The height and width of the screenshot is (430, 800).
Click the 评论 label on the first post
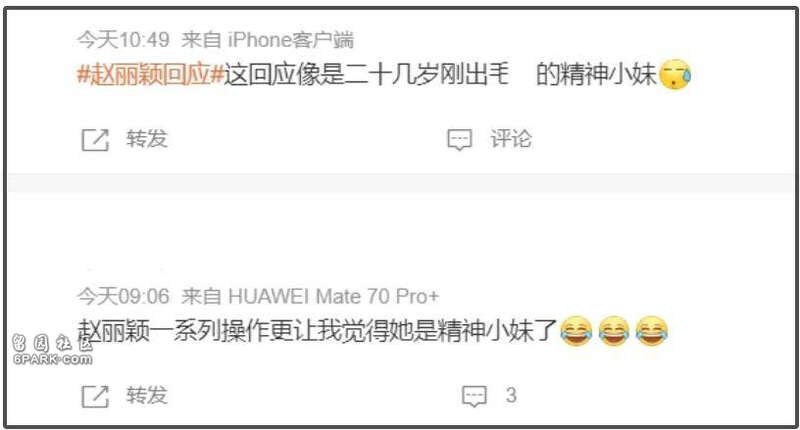click(511, 139)
